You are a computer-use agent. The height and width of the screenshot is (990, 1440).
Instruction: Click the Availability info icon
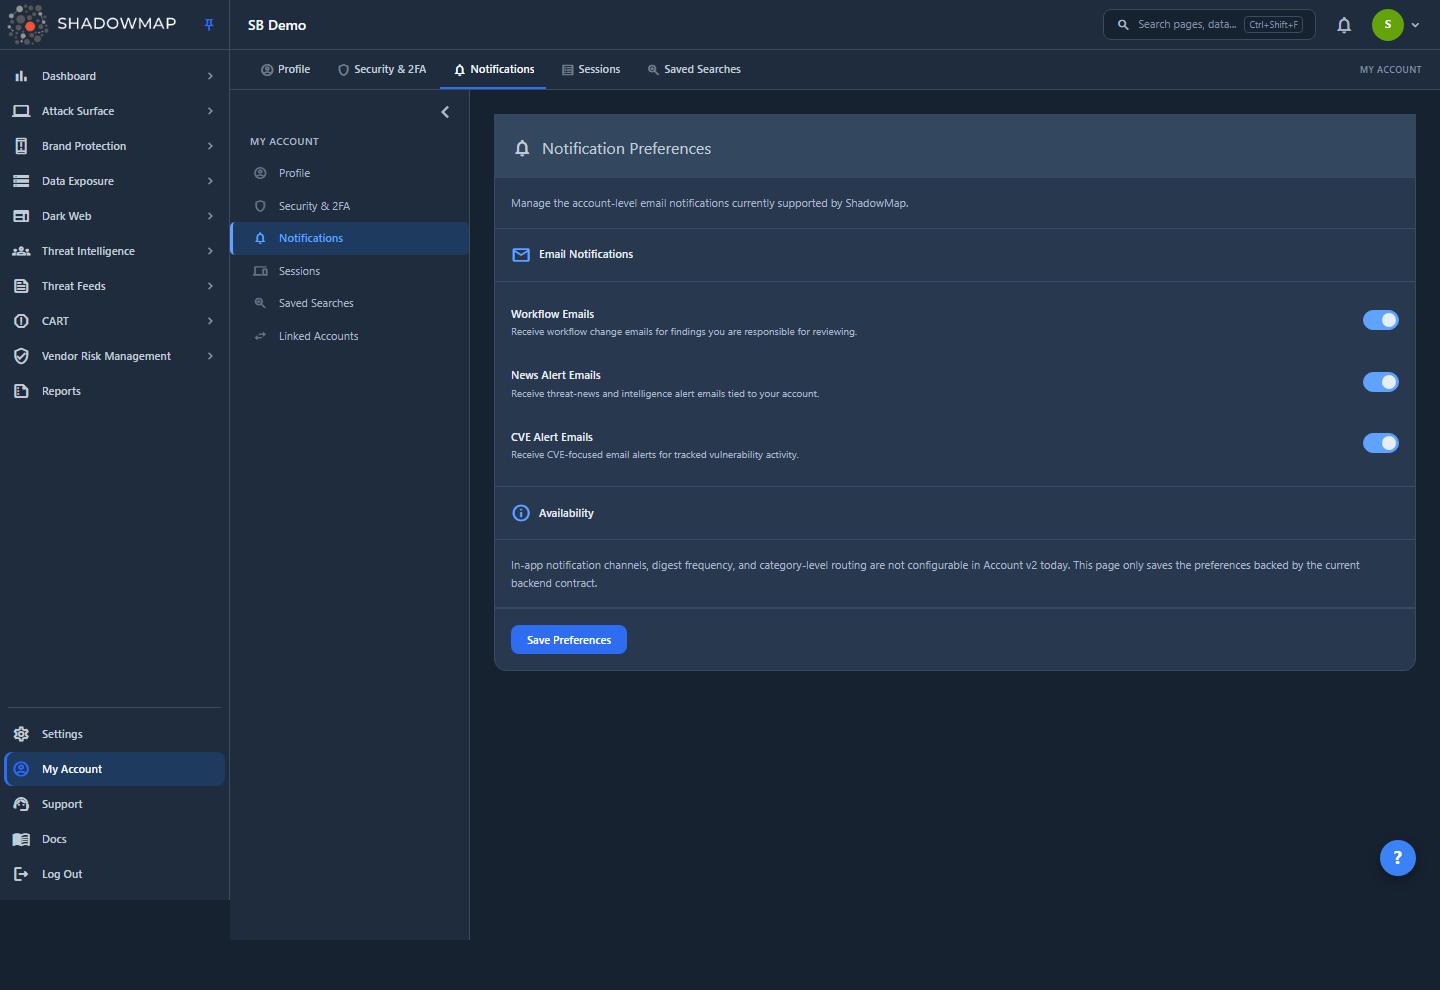click(x=521, y=513)
